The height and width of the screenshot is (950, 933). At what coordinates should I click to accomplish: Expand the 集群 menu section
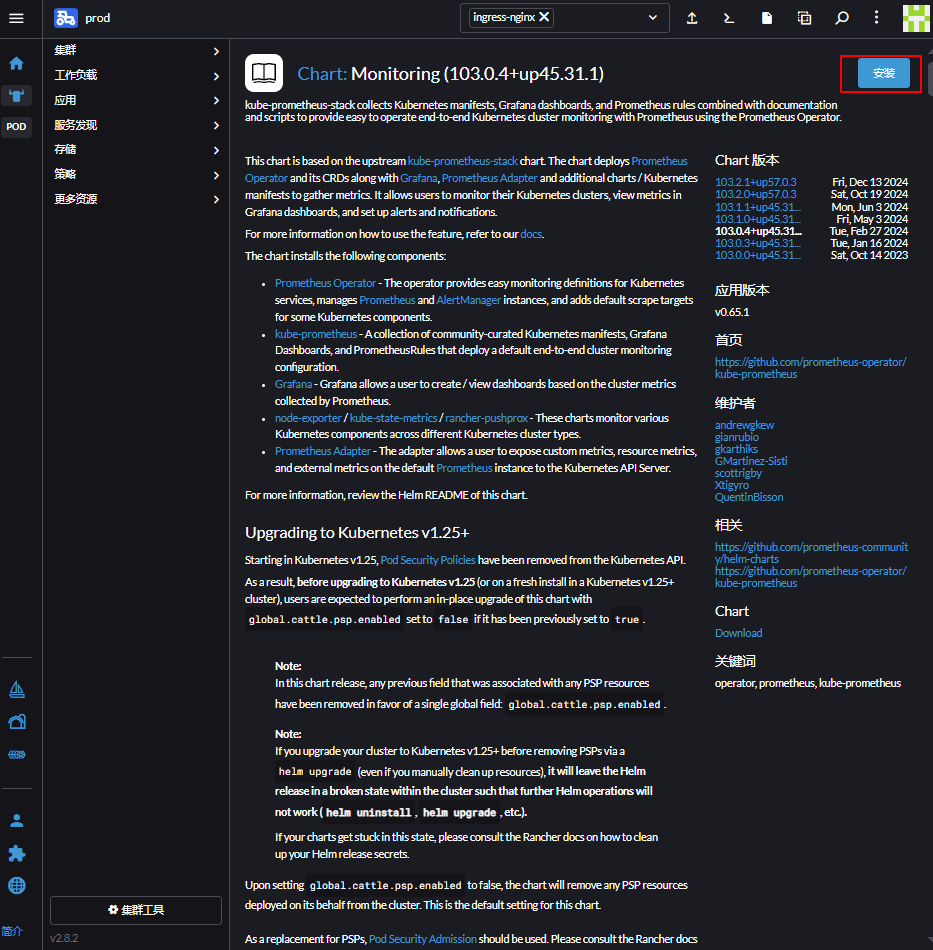(136, 51)
